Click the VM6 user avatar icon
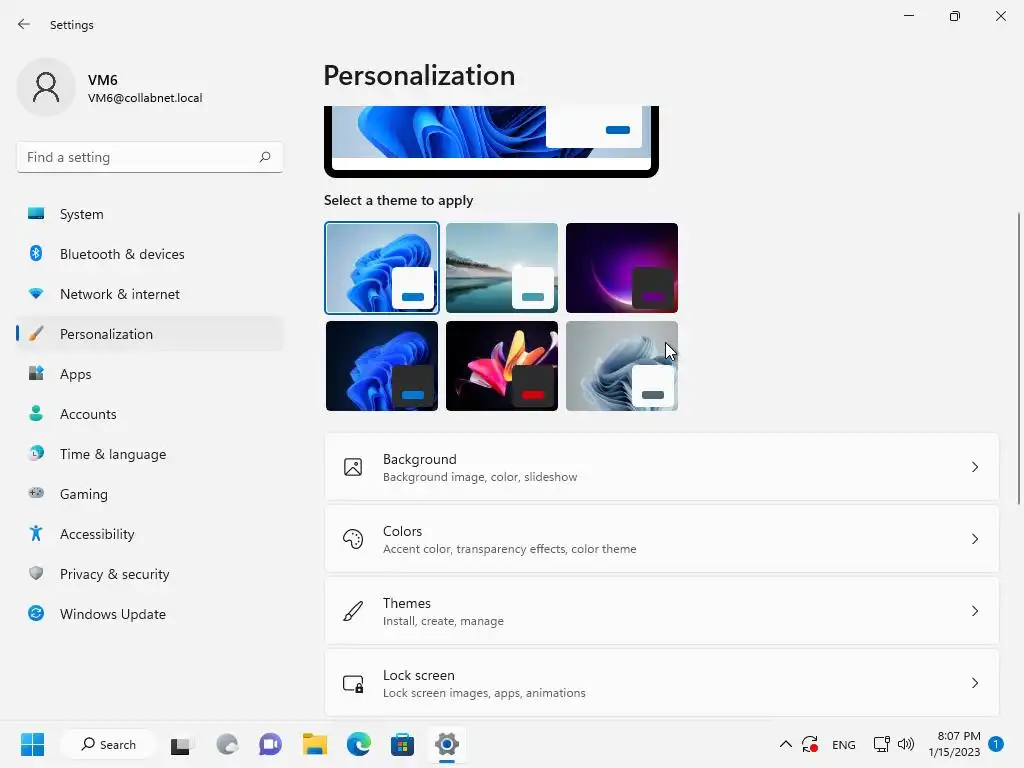 point(46,87)
